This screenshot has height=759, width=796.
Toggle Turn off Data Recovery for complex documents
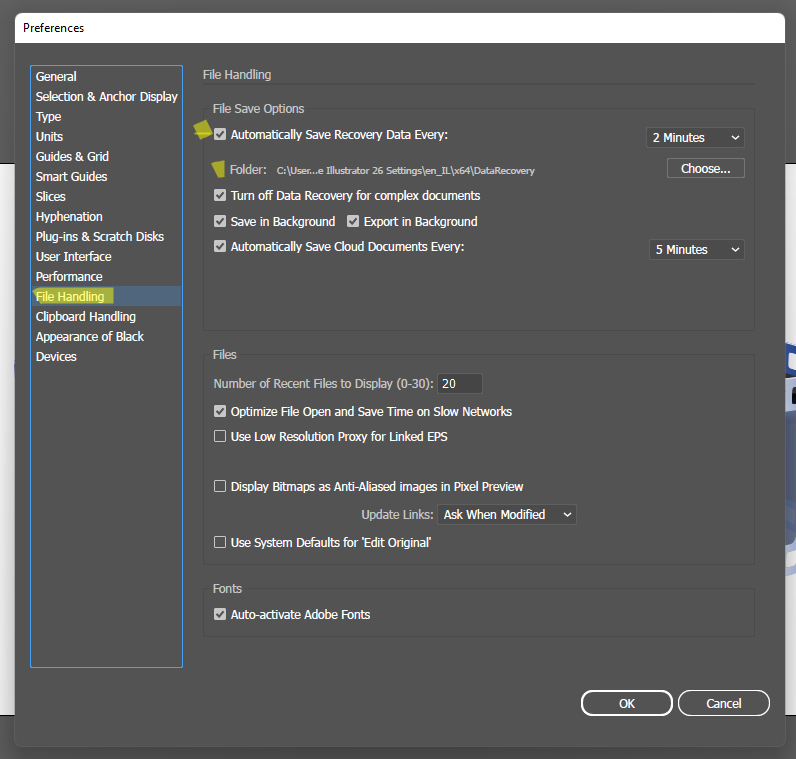pyautogui.click(x=220, y=195)
